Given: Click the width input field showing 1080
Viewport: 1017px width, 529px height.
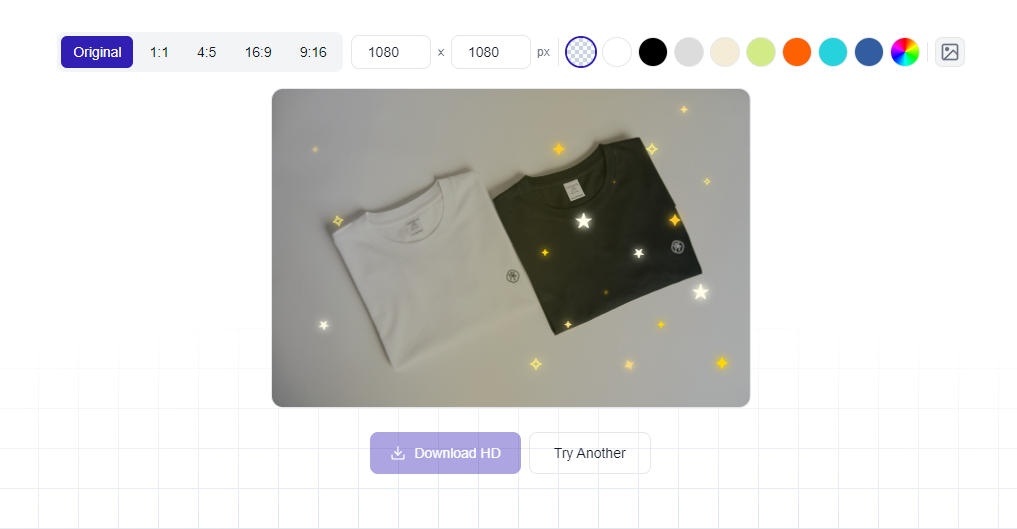Looking at the screenshot, I should tap(390, 52).
